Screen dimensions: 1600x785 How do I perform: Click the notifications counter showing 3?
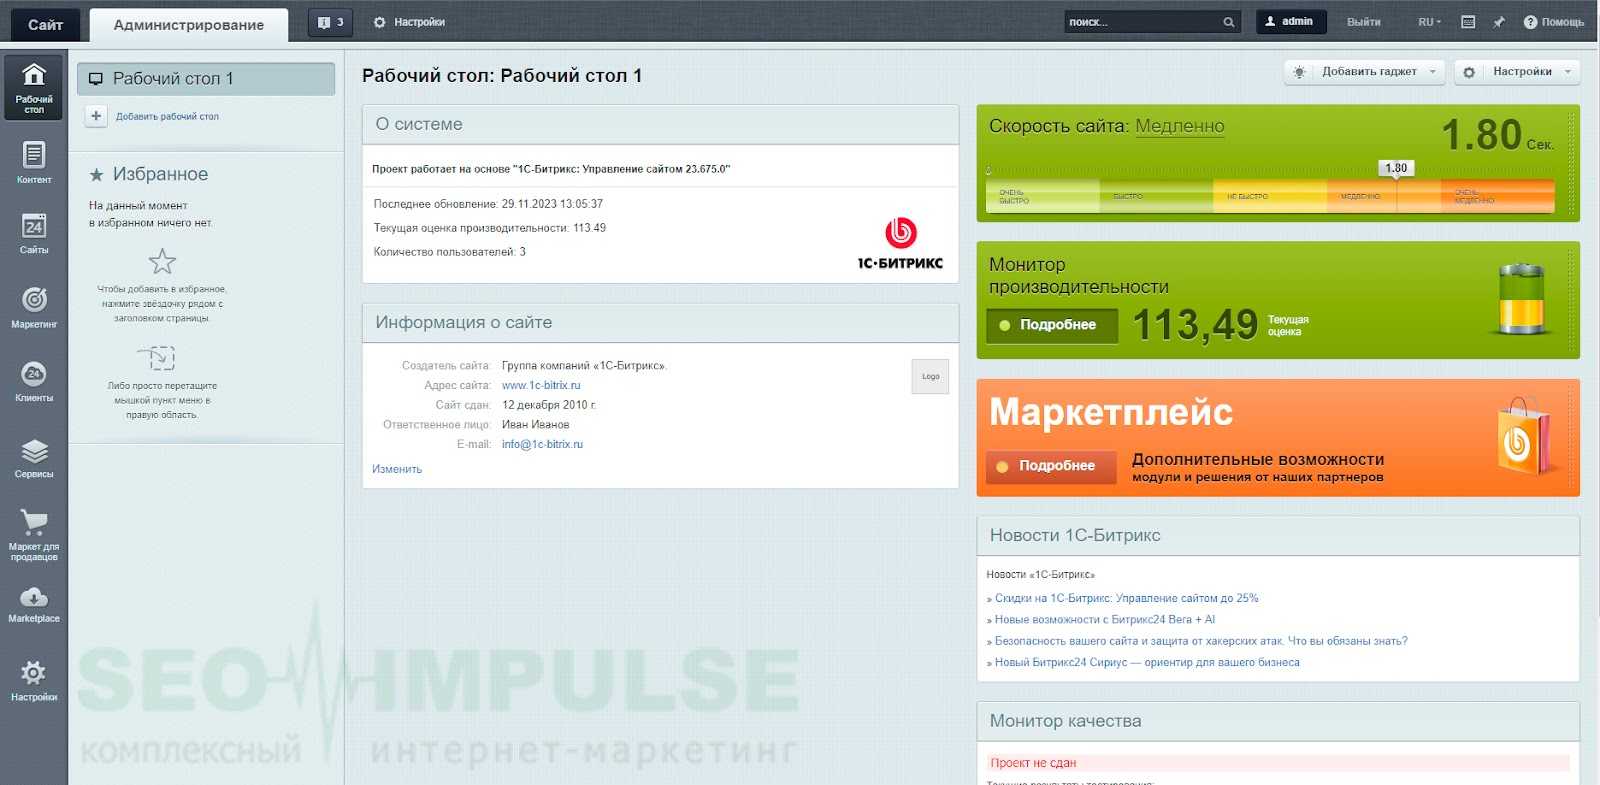(330, 22)
